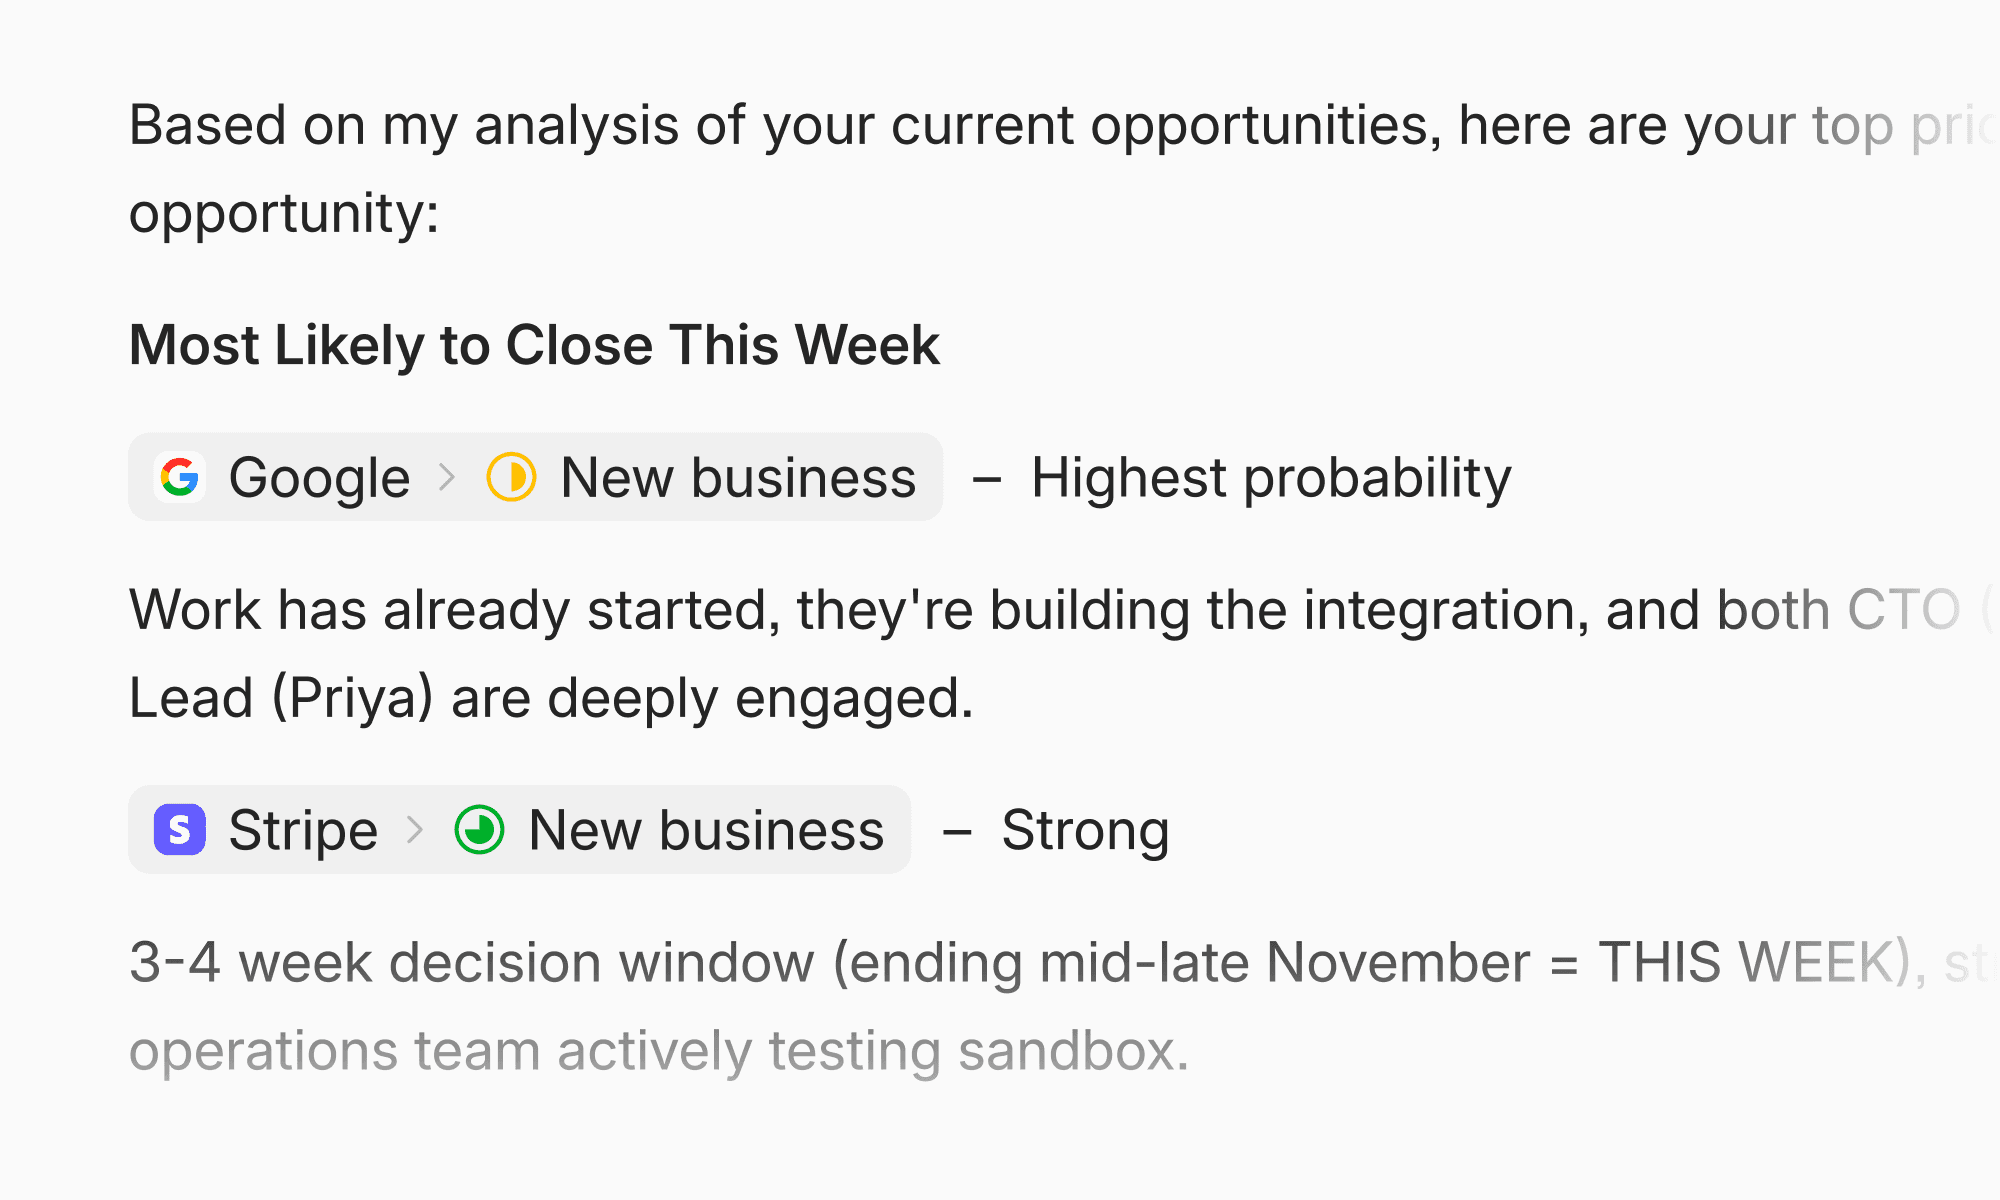Click the Google logo icon

click(180, 477)
